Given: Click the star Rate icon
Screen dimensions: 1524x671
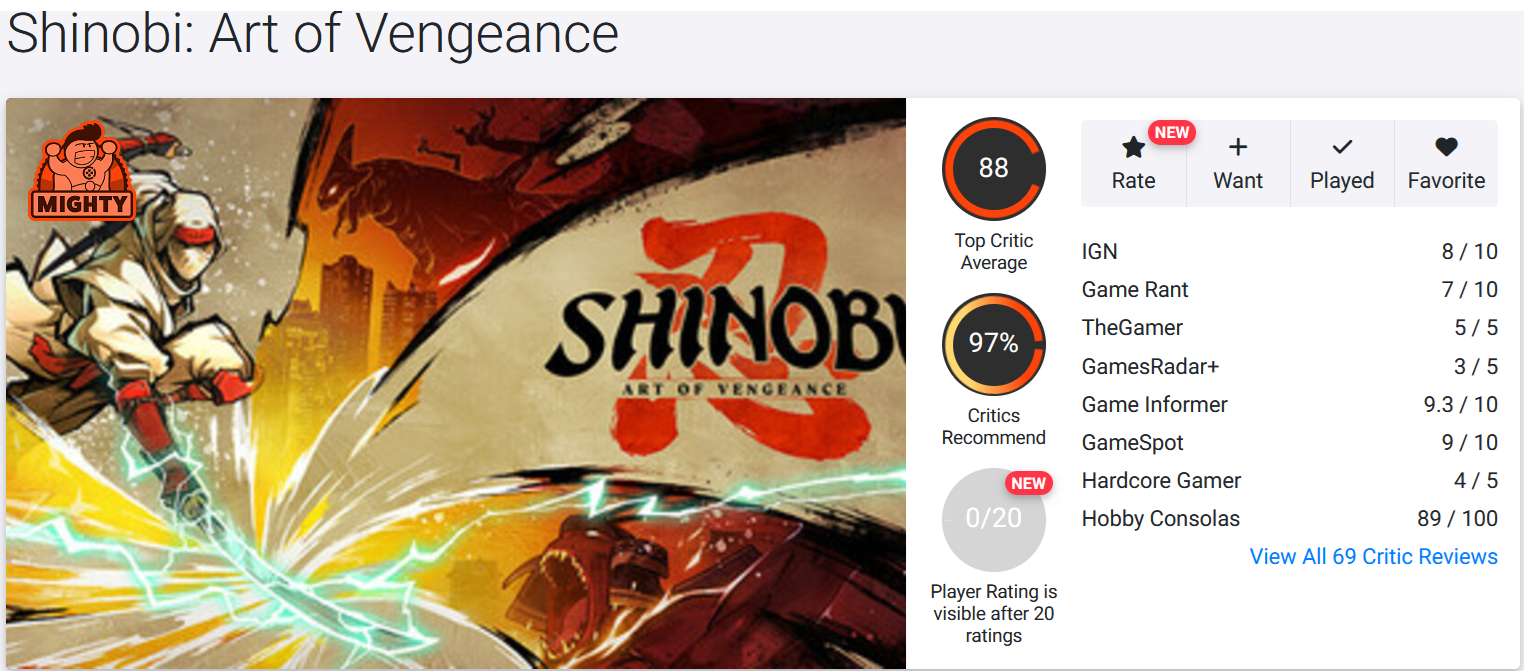Looking at the screenshot, I should [x=1133, y=148].
